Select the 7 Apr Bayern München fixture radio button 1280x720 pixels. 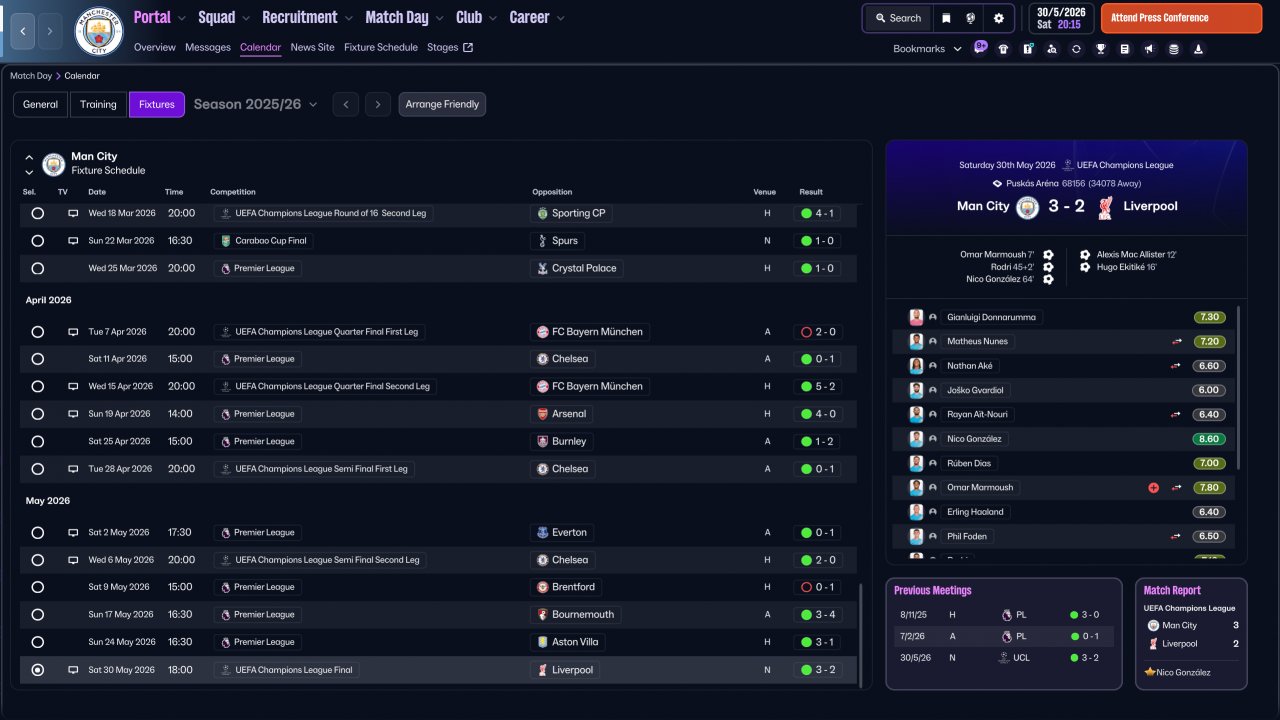pos(38,332)
